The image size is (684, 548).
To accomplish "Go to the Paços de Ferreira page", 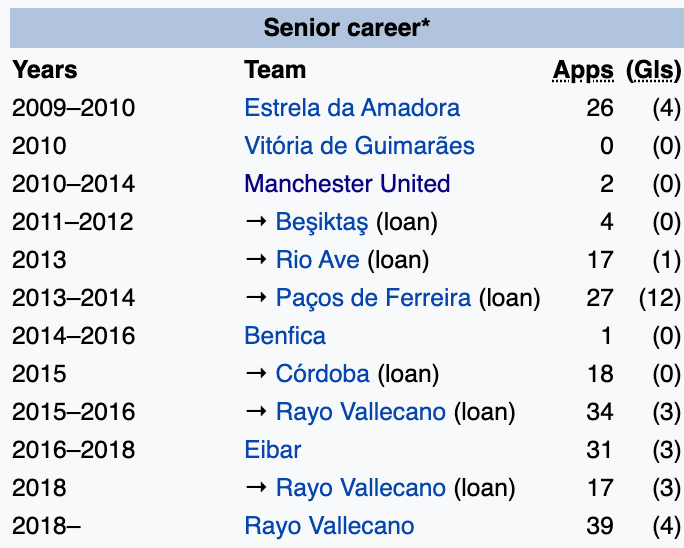I will coord(374,298).
